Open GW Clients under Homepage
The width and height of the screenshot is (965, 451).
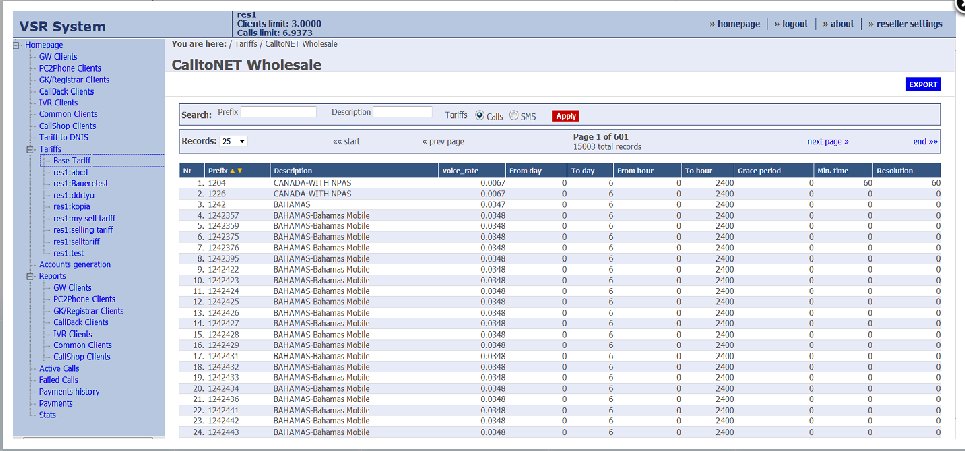pyautogui.click(x=58, y=57)
